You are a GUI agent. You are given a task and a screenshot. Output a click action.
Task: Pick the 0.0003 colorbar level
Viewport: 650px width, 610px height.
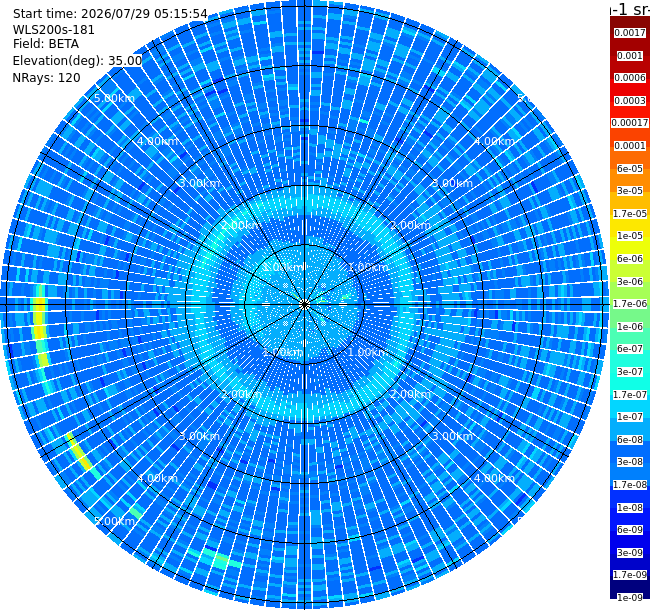[630, 101]
